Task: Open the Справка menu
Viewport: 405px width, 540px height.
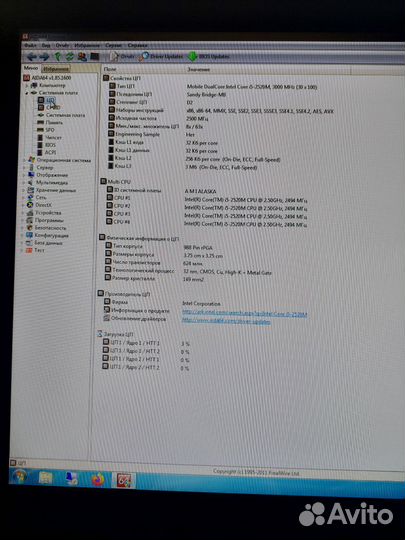Action: pos(137,45)
